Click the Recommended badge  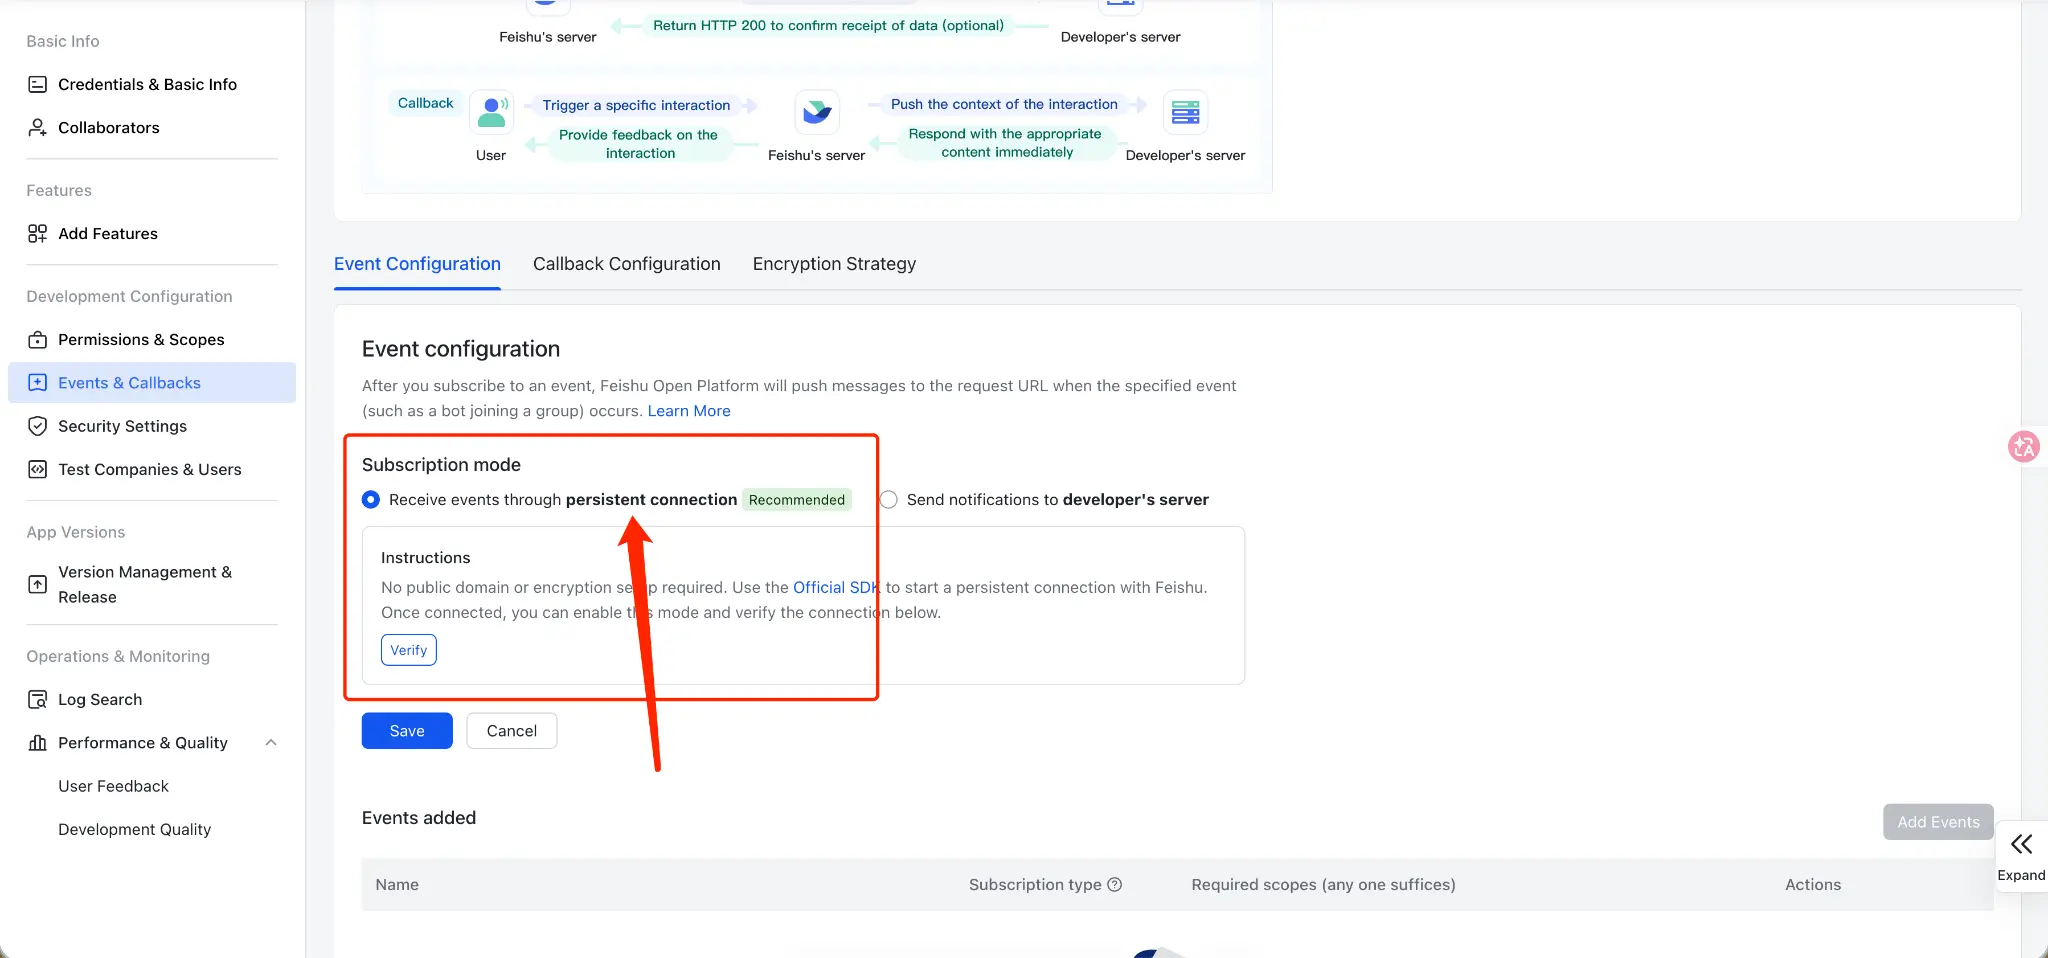[x=797, y=499]
